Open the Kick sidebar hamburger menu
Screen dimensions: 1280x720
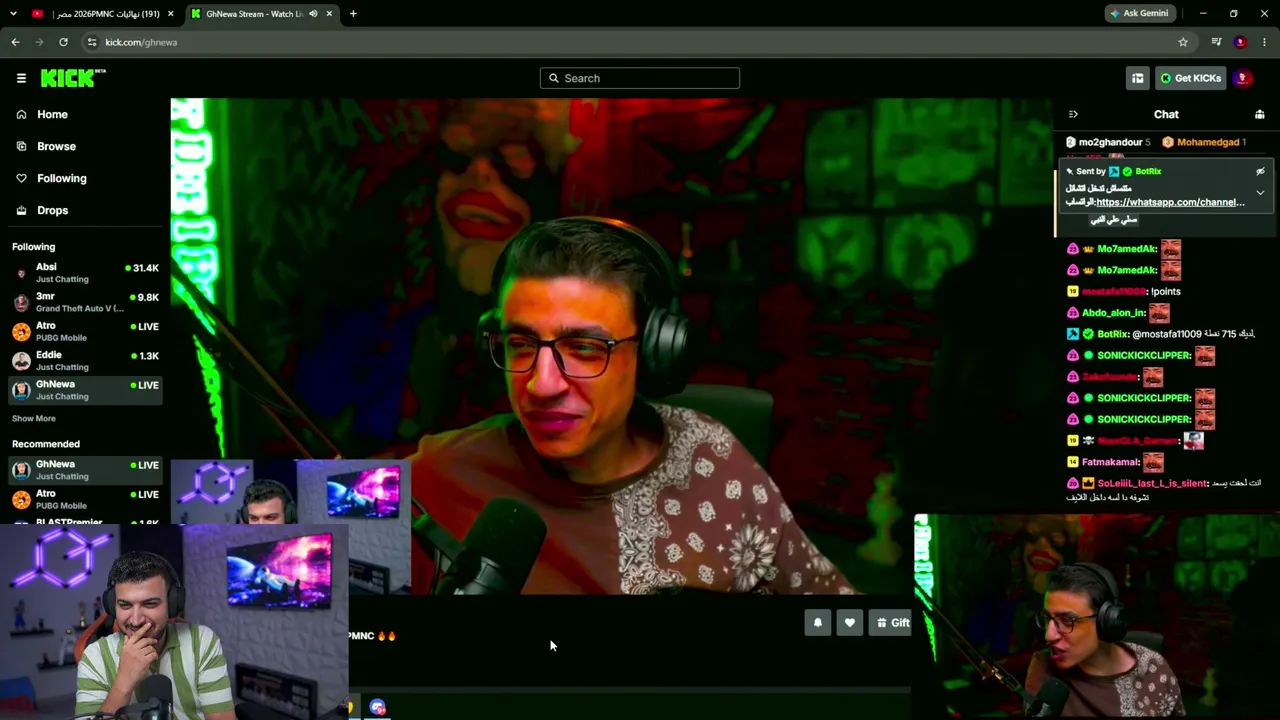click(21, 78)
